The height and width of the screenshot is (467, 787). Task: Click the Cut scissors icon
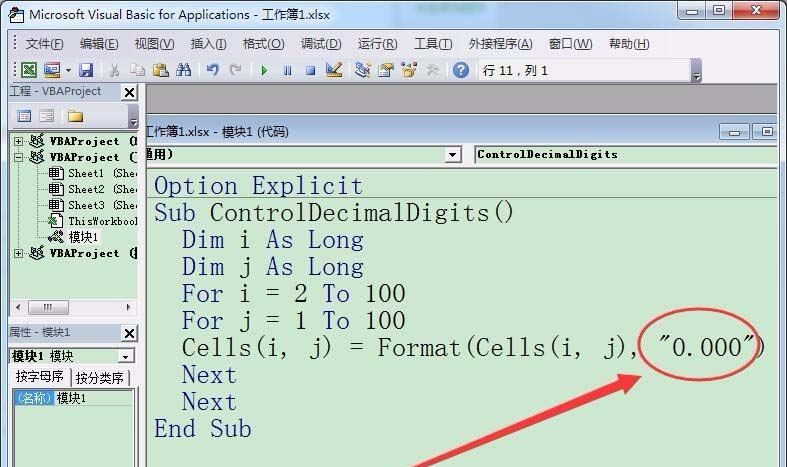pyautogui.click(x=114, y=70)
